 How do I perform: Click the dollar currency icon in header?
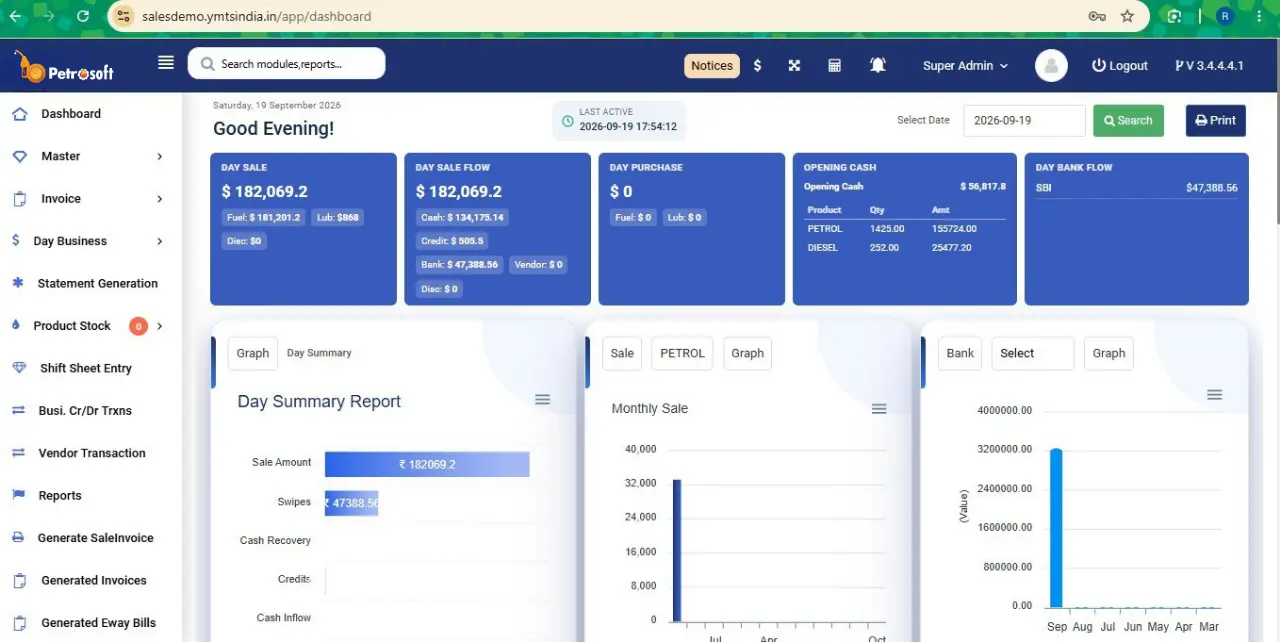pyautogui.click(x=757, y=66)
